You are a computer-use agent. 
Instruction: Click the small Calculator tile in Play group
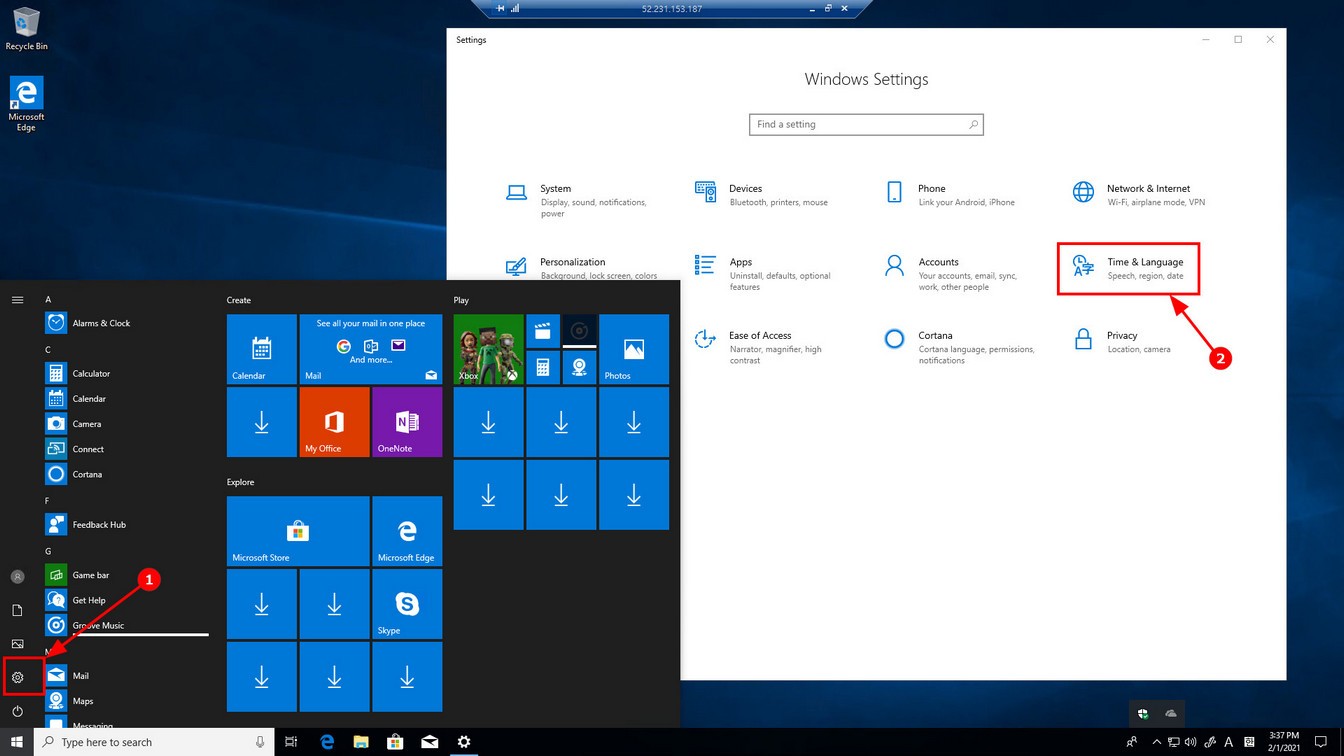point(542,367)
